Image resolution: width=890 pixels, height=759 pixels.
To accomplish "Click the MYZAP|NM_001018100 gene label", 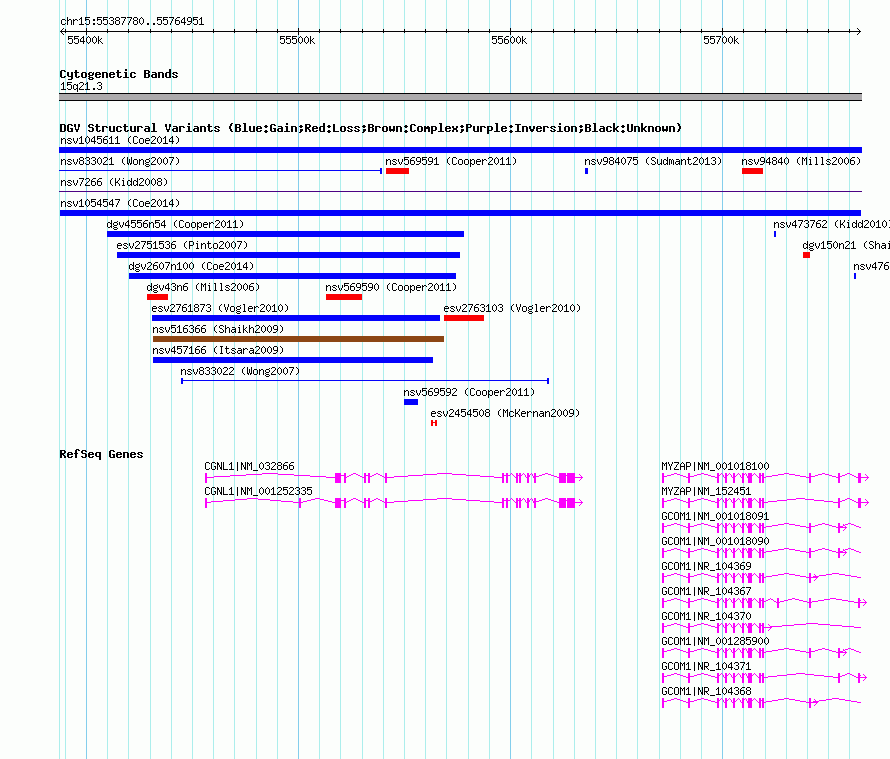I will click(715, 467).
